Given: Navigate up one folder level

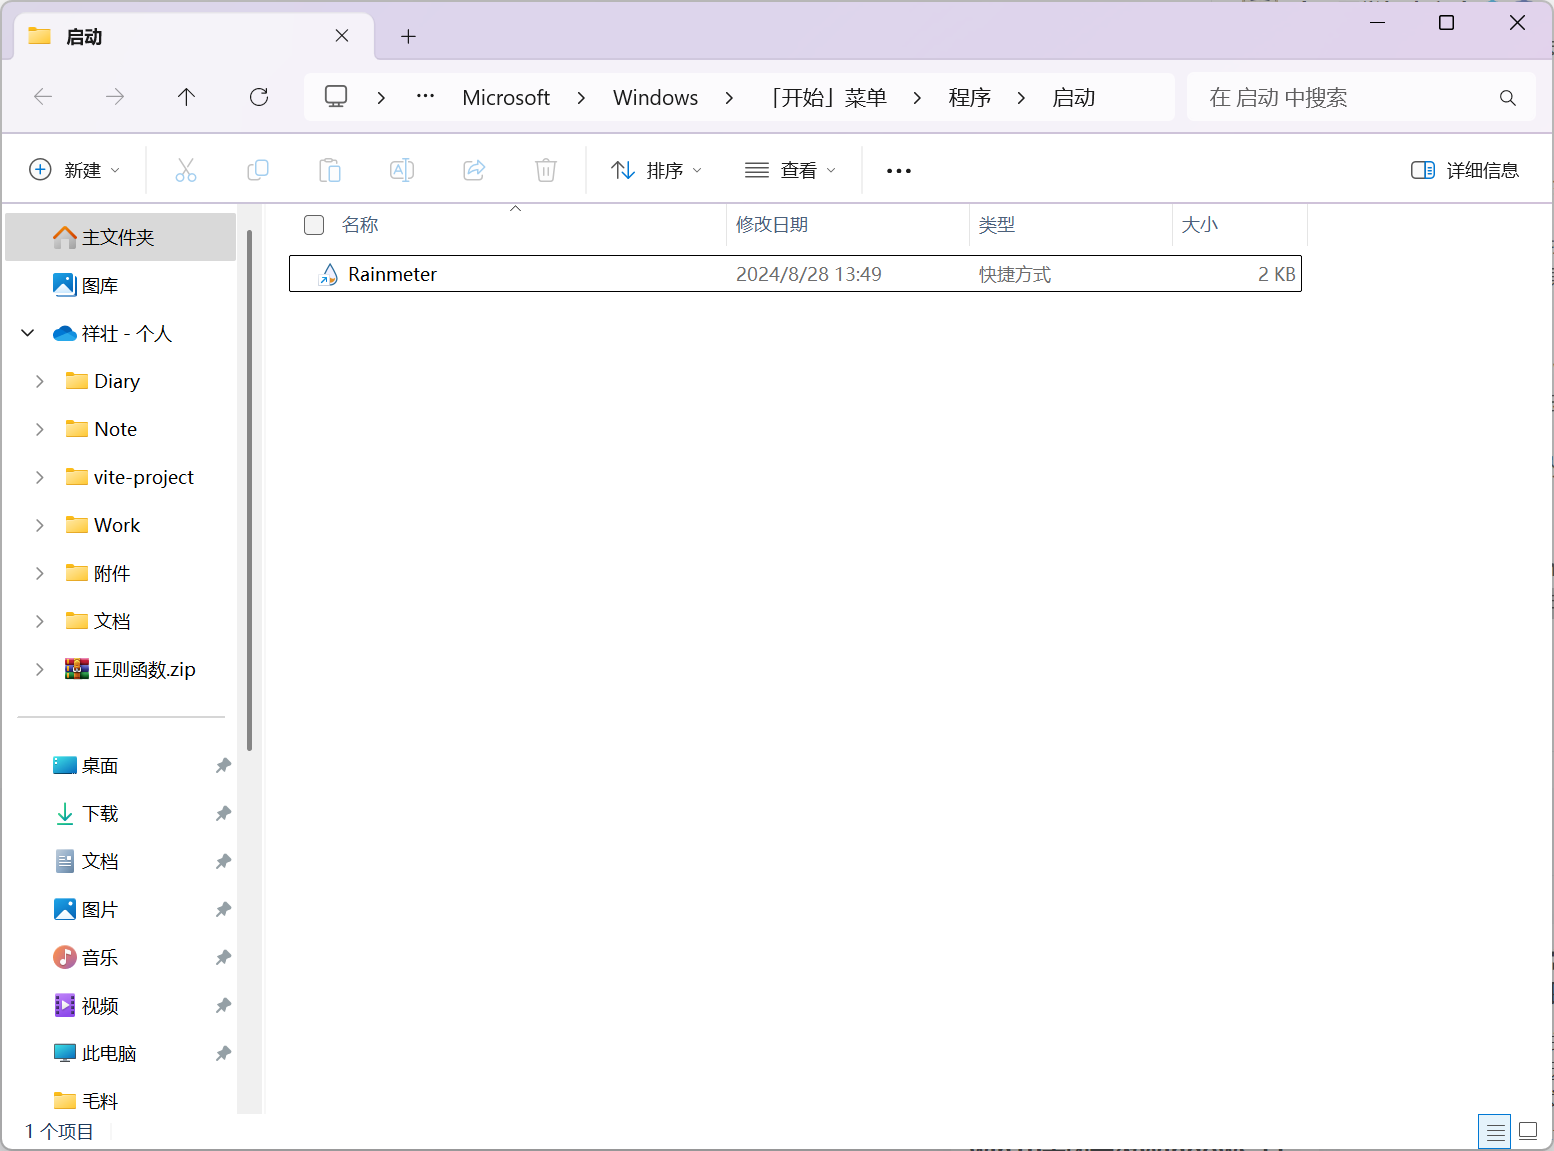Looking at the screenshot, I should 186,97.
